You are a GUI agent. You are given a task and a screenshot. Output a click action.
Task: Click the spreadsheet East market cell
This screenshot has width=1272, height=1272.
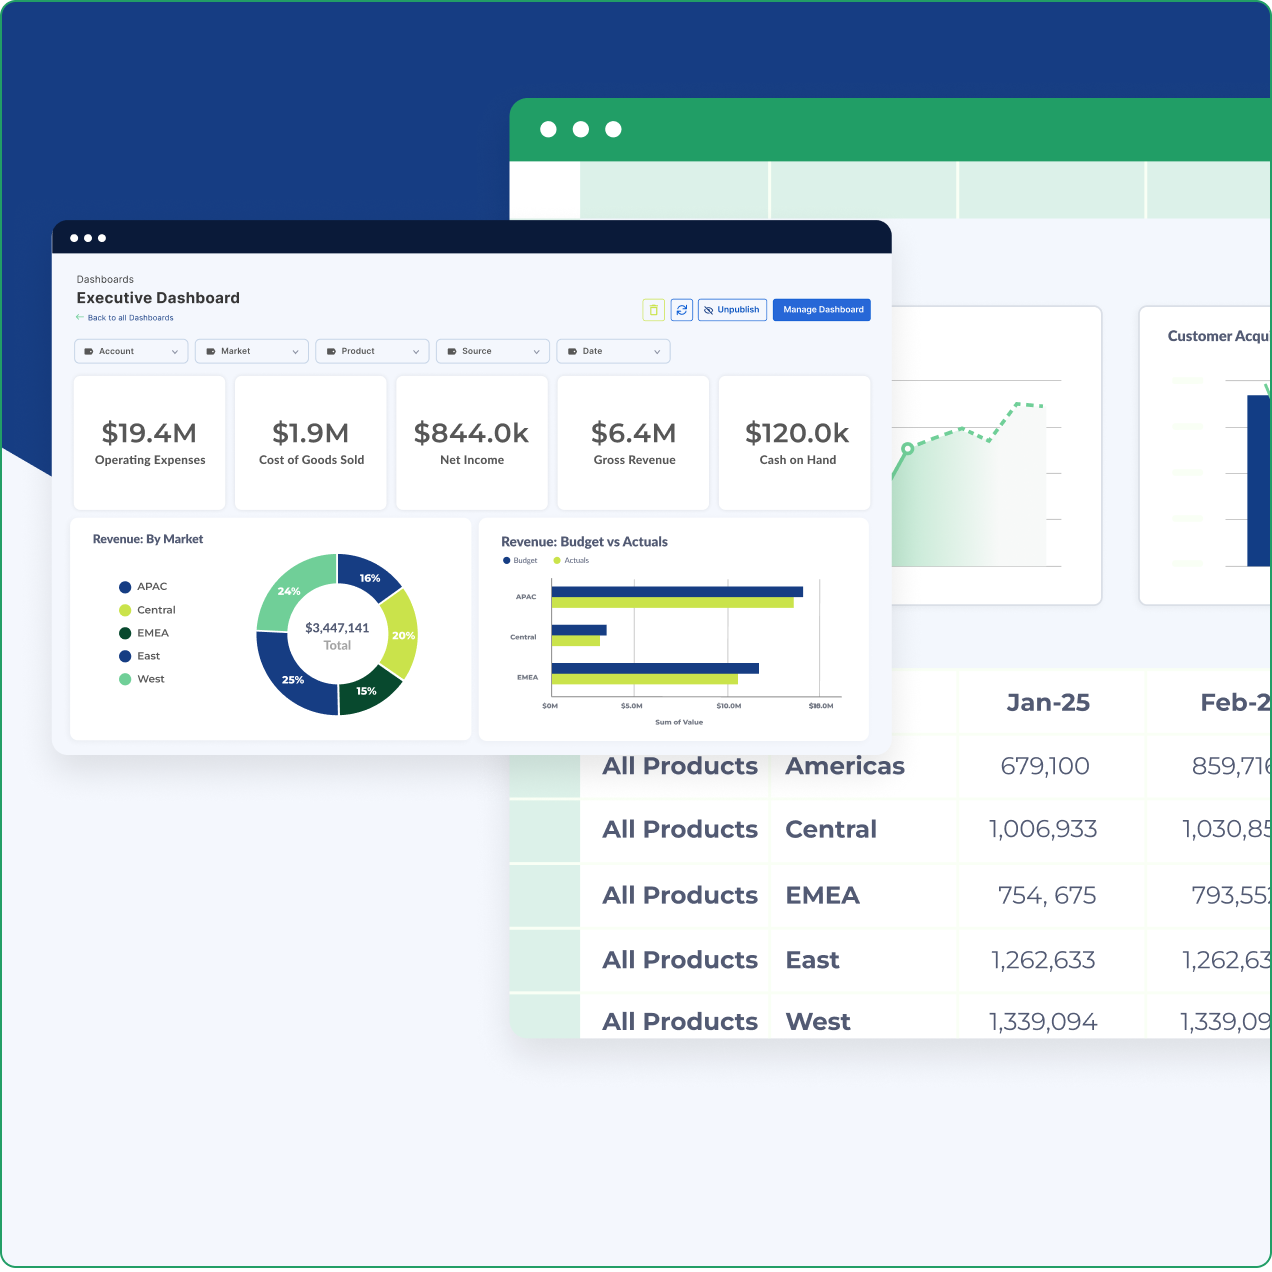pyautogui.click(x=812, y=960)
